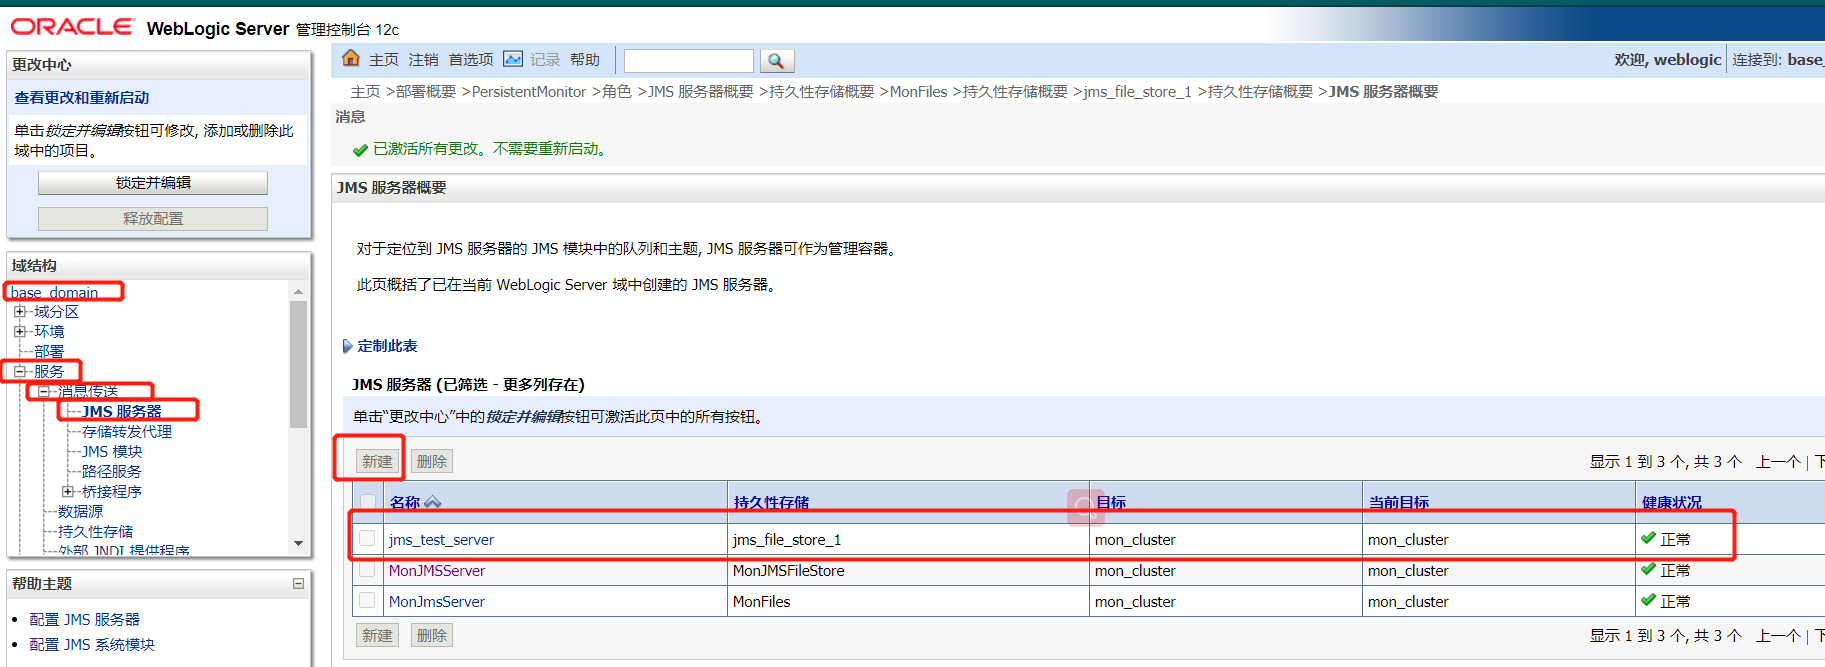Click the search magnifier button
1825x667 pixels.
[777, 61]
